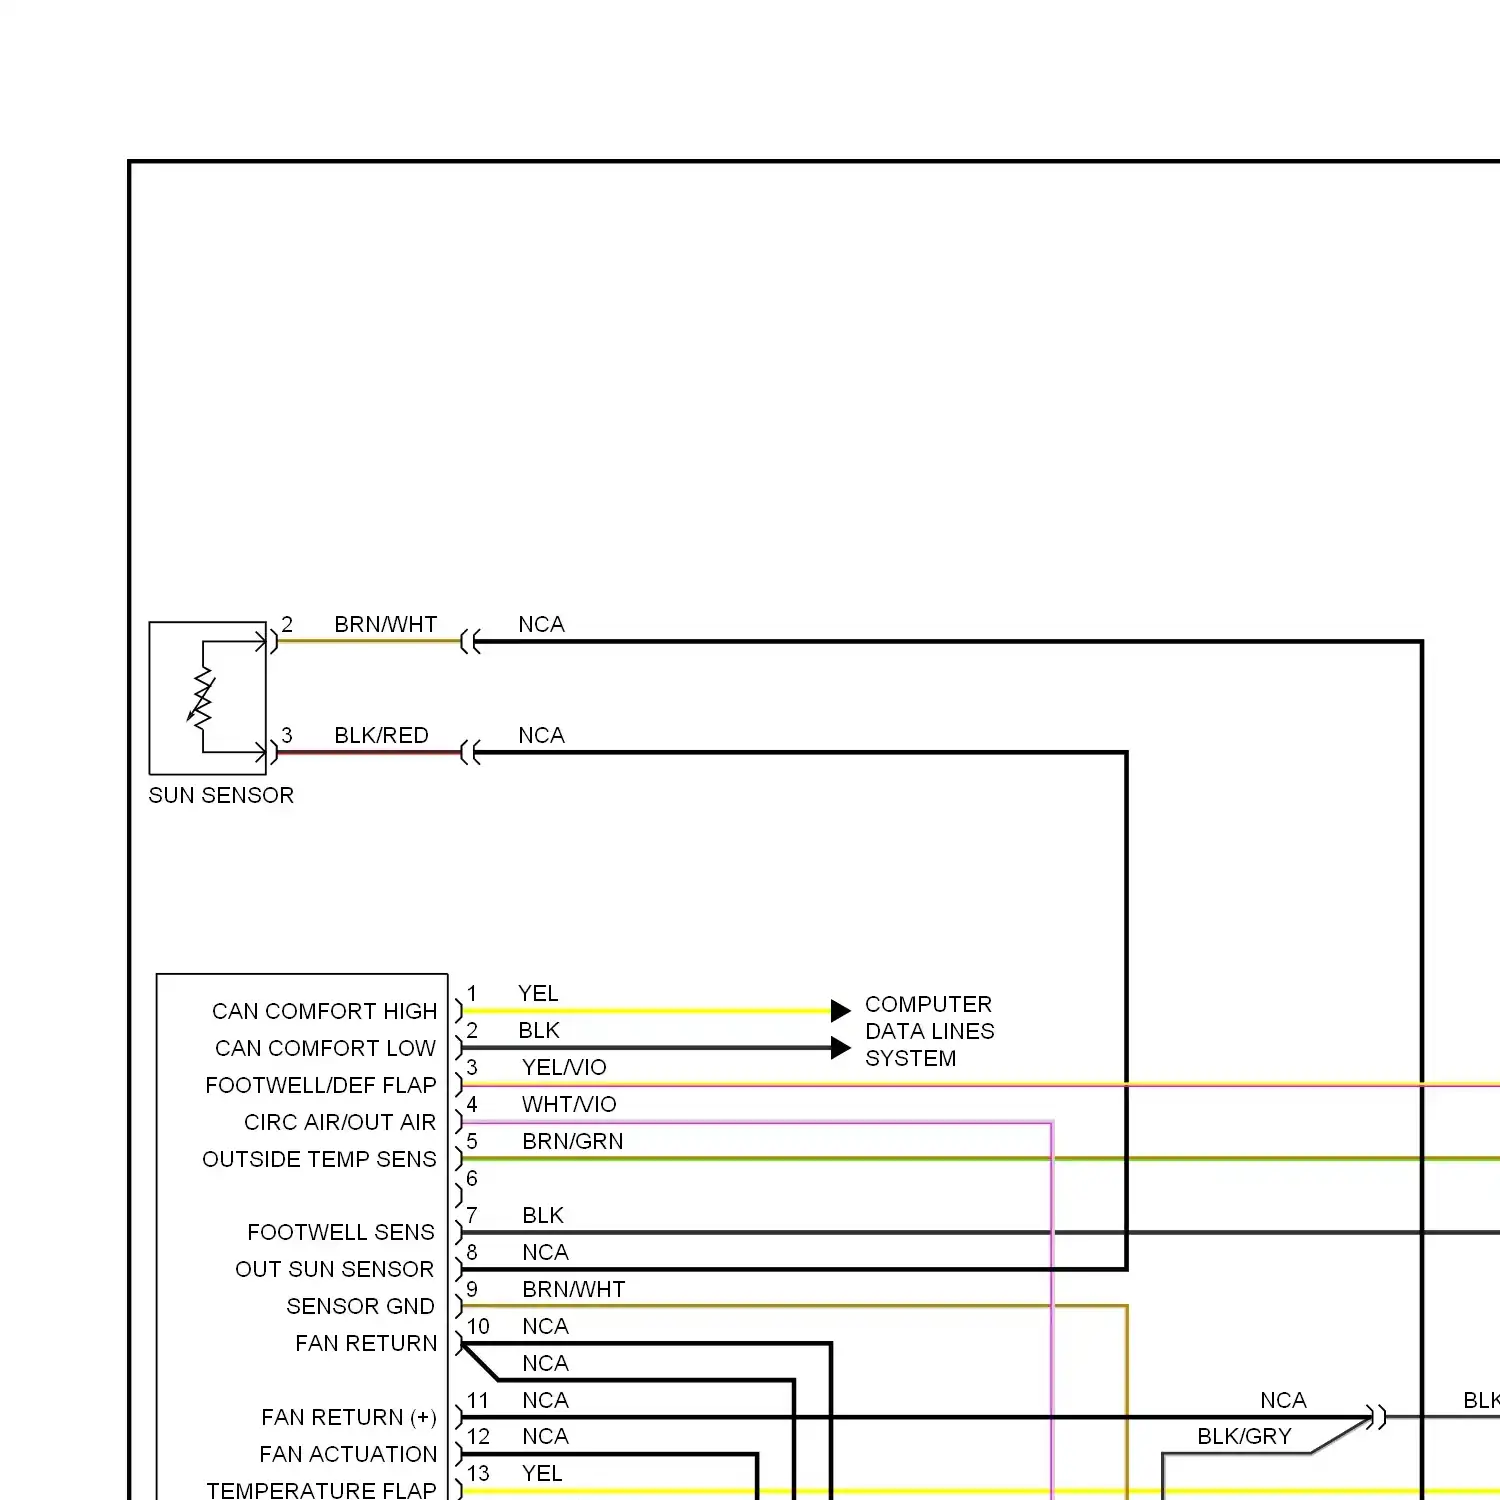Click the CIRC AIR/OUT AIR terminal label
This screenshot has width=1500, height=1500.
click(x=340, y=1122)
